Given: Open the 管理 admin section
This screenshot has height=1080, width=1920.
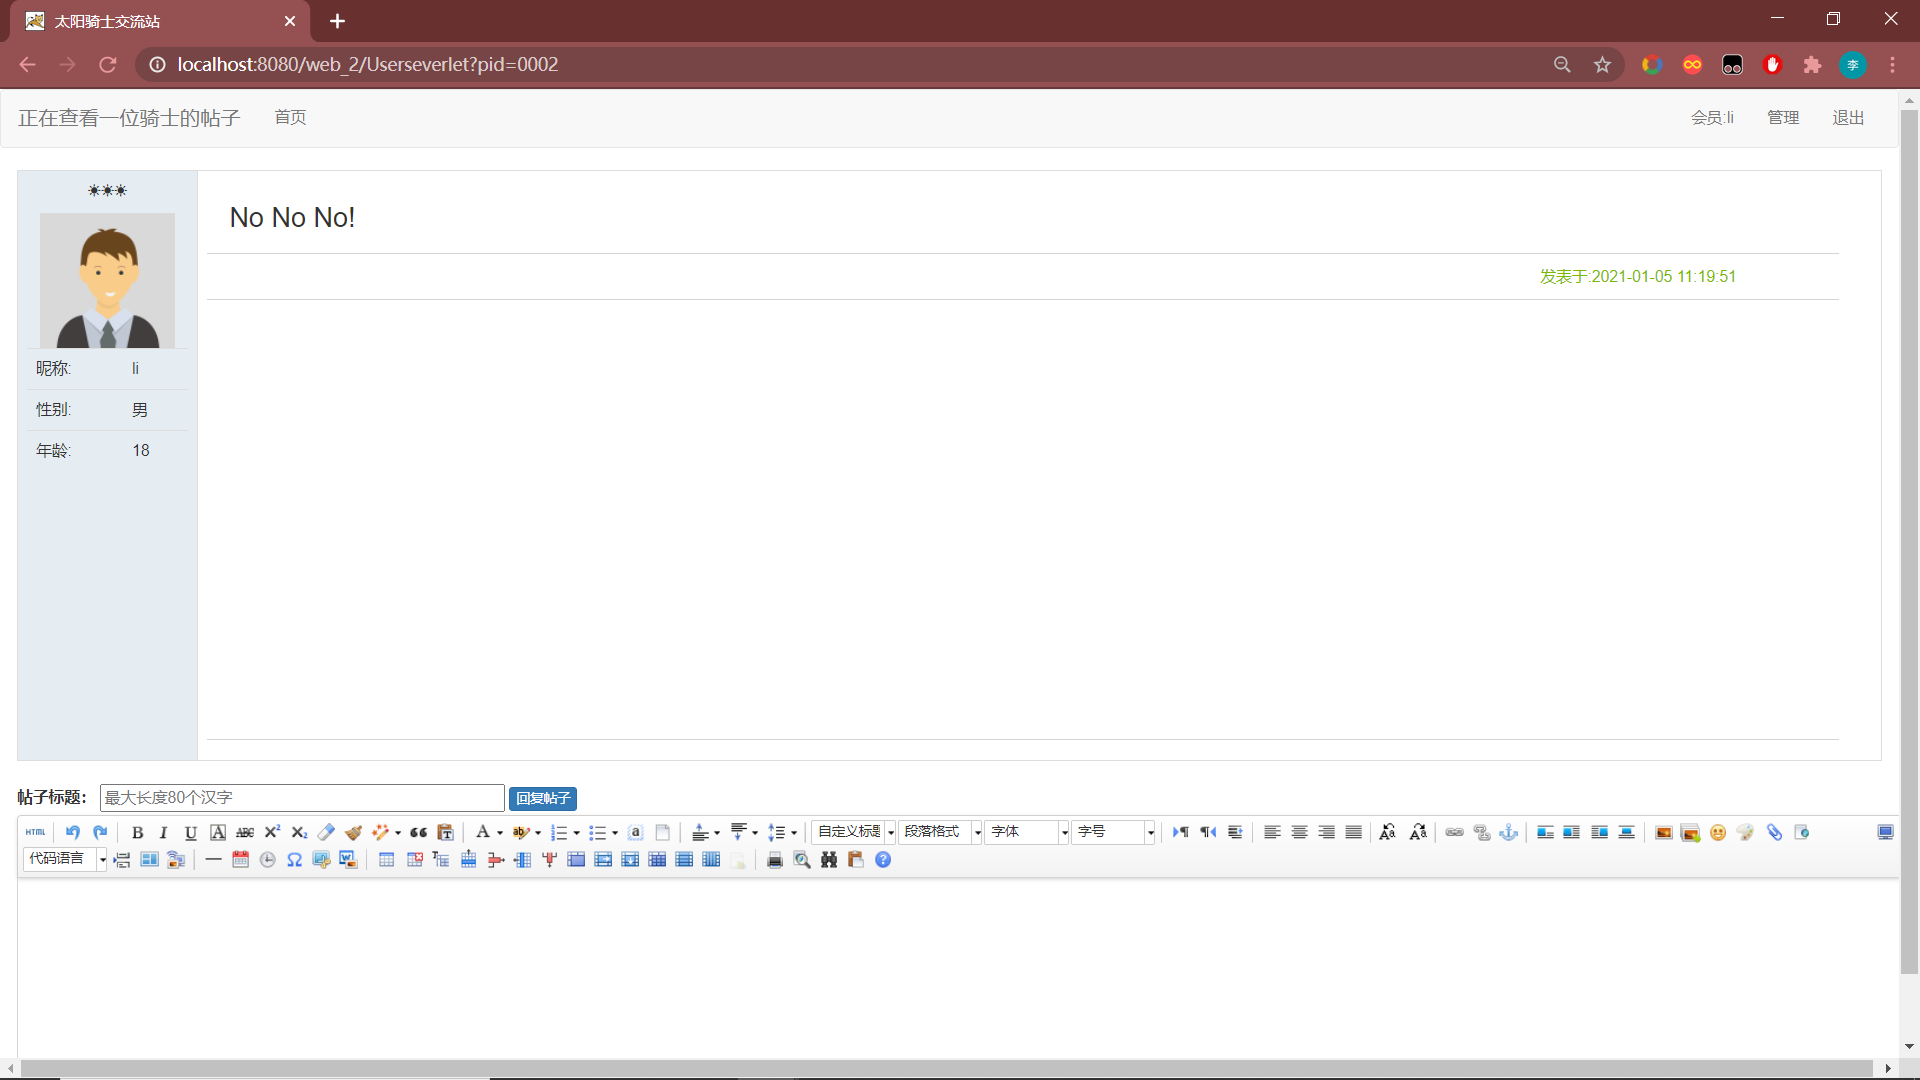Looking at the screenshot, I should (1783, 117).
